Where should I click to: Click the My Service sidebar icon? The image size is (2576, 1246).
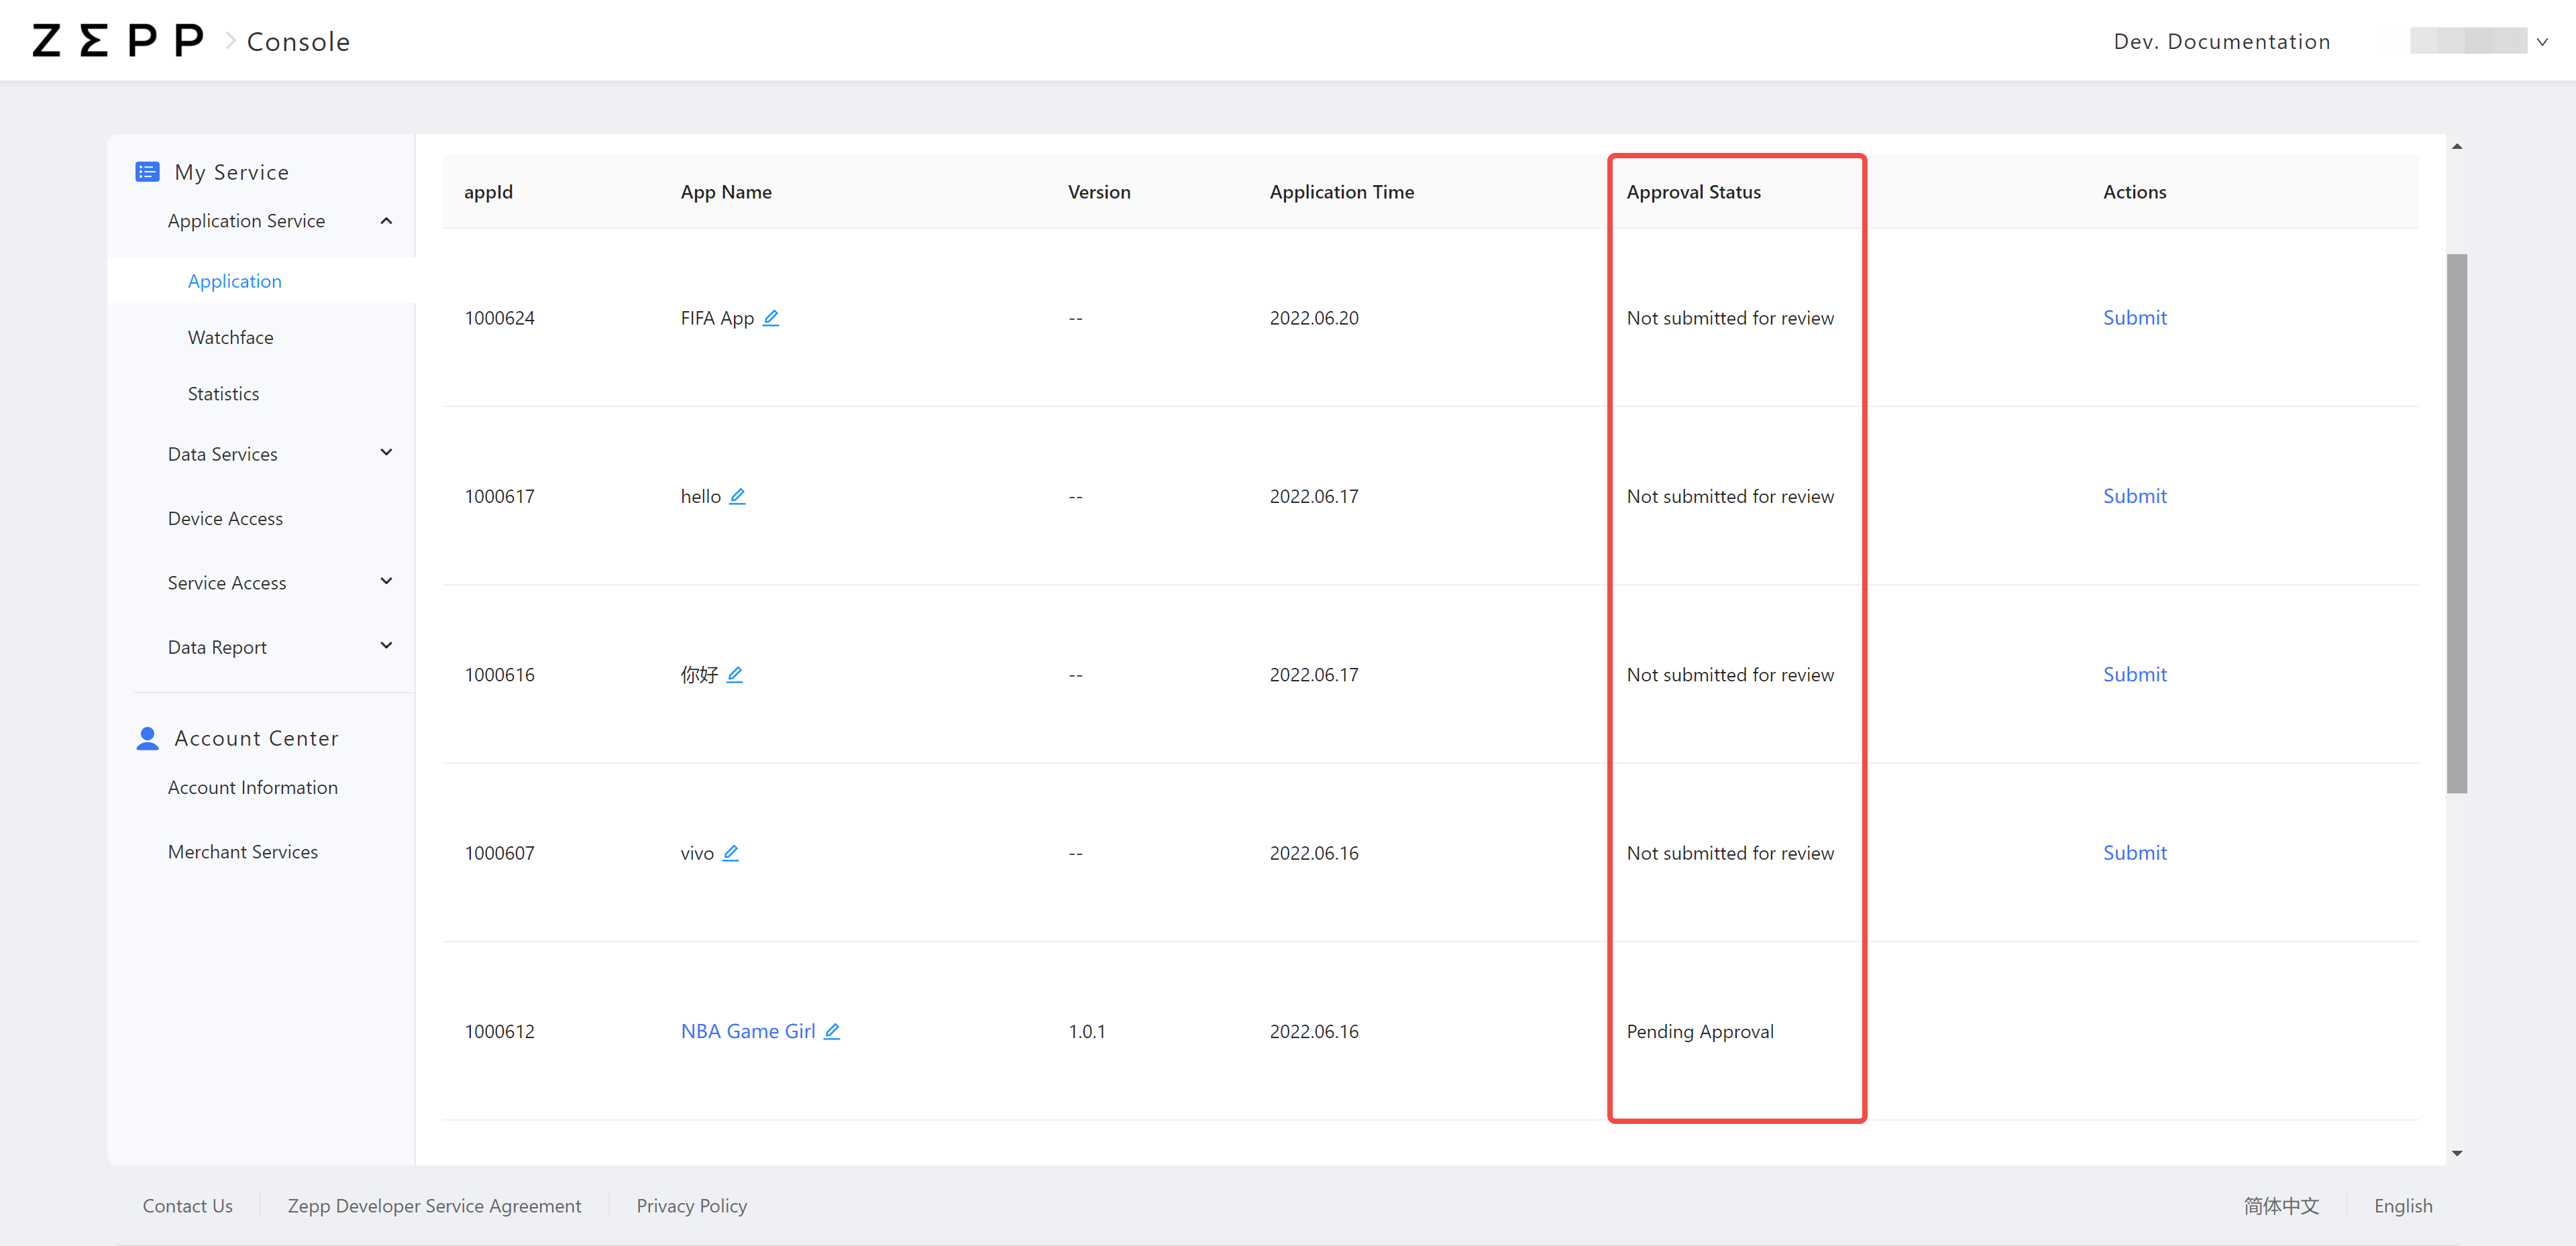tap(147, 171)
